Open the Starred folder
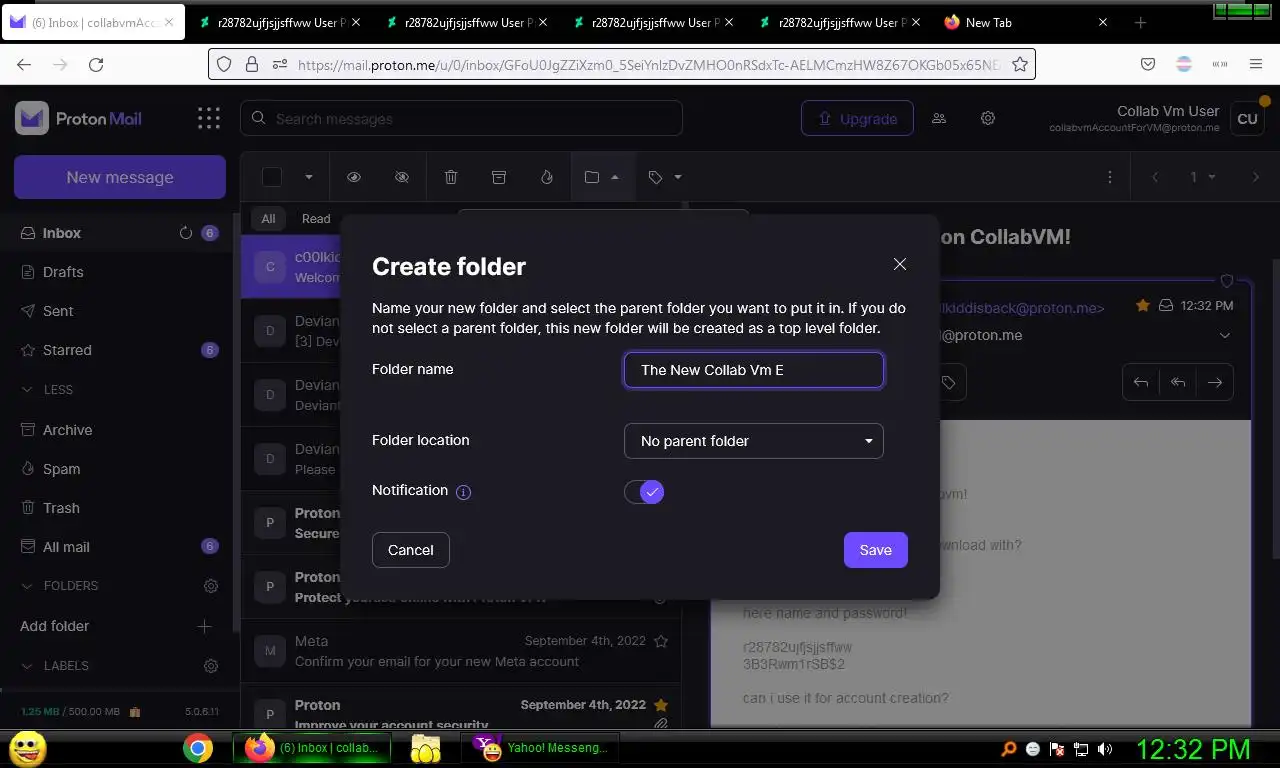 [67, 350]
